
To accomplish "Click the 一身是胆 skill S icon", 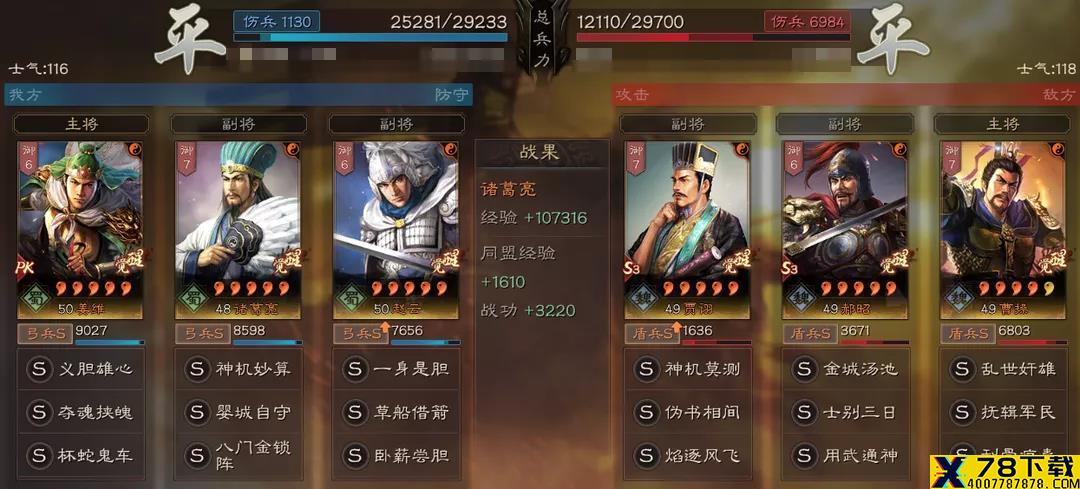I will 355,369.
